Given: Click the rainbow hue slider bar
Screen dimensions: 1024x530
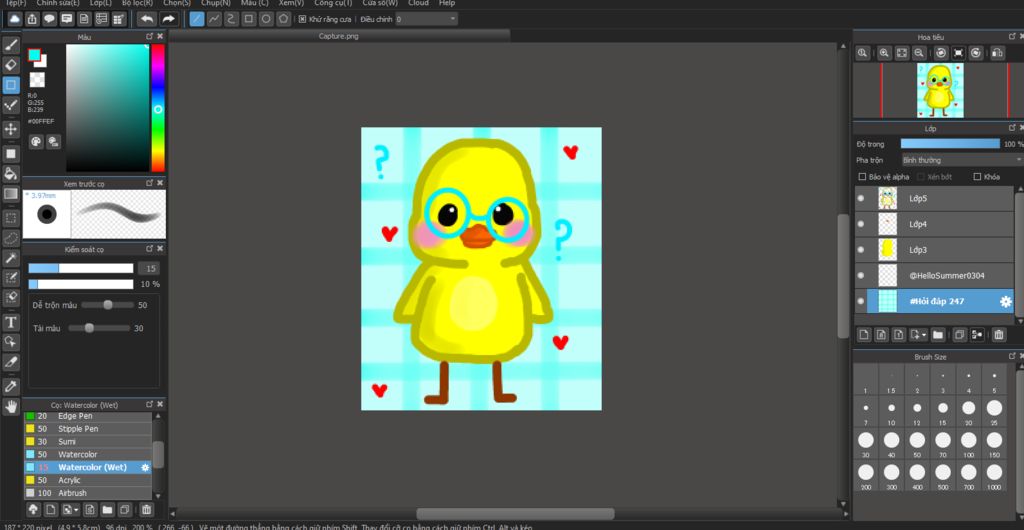Looking at the screenshot, I should pos(158,108).
